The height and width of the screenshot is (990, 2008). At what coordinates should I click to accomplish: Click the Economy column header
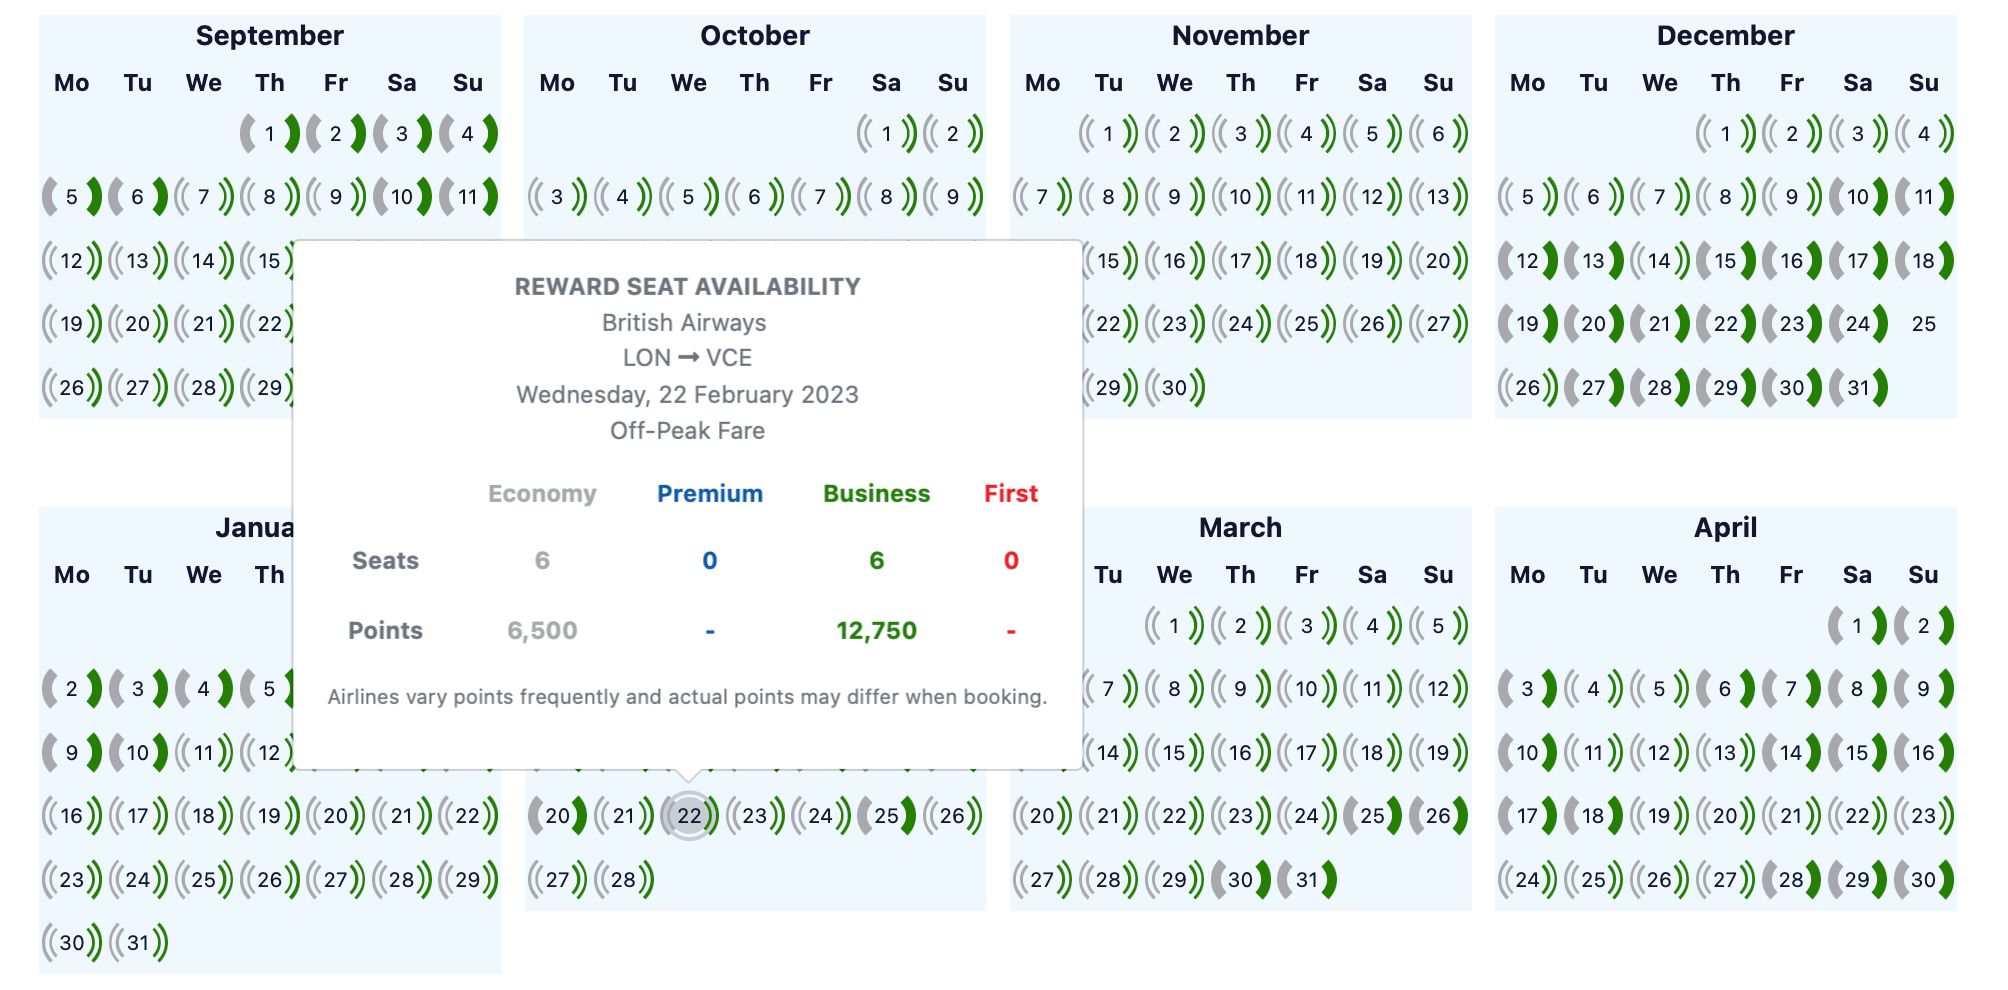click(542, 493)
